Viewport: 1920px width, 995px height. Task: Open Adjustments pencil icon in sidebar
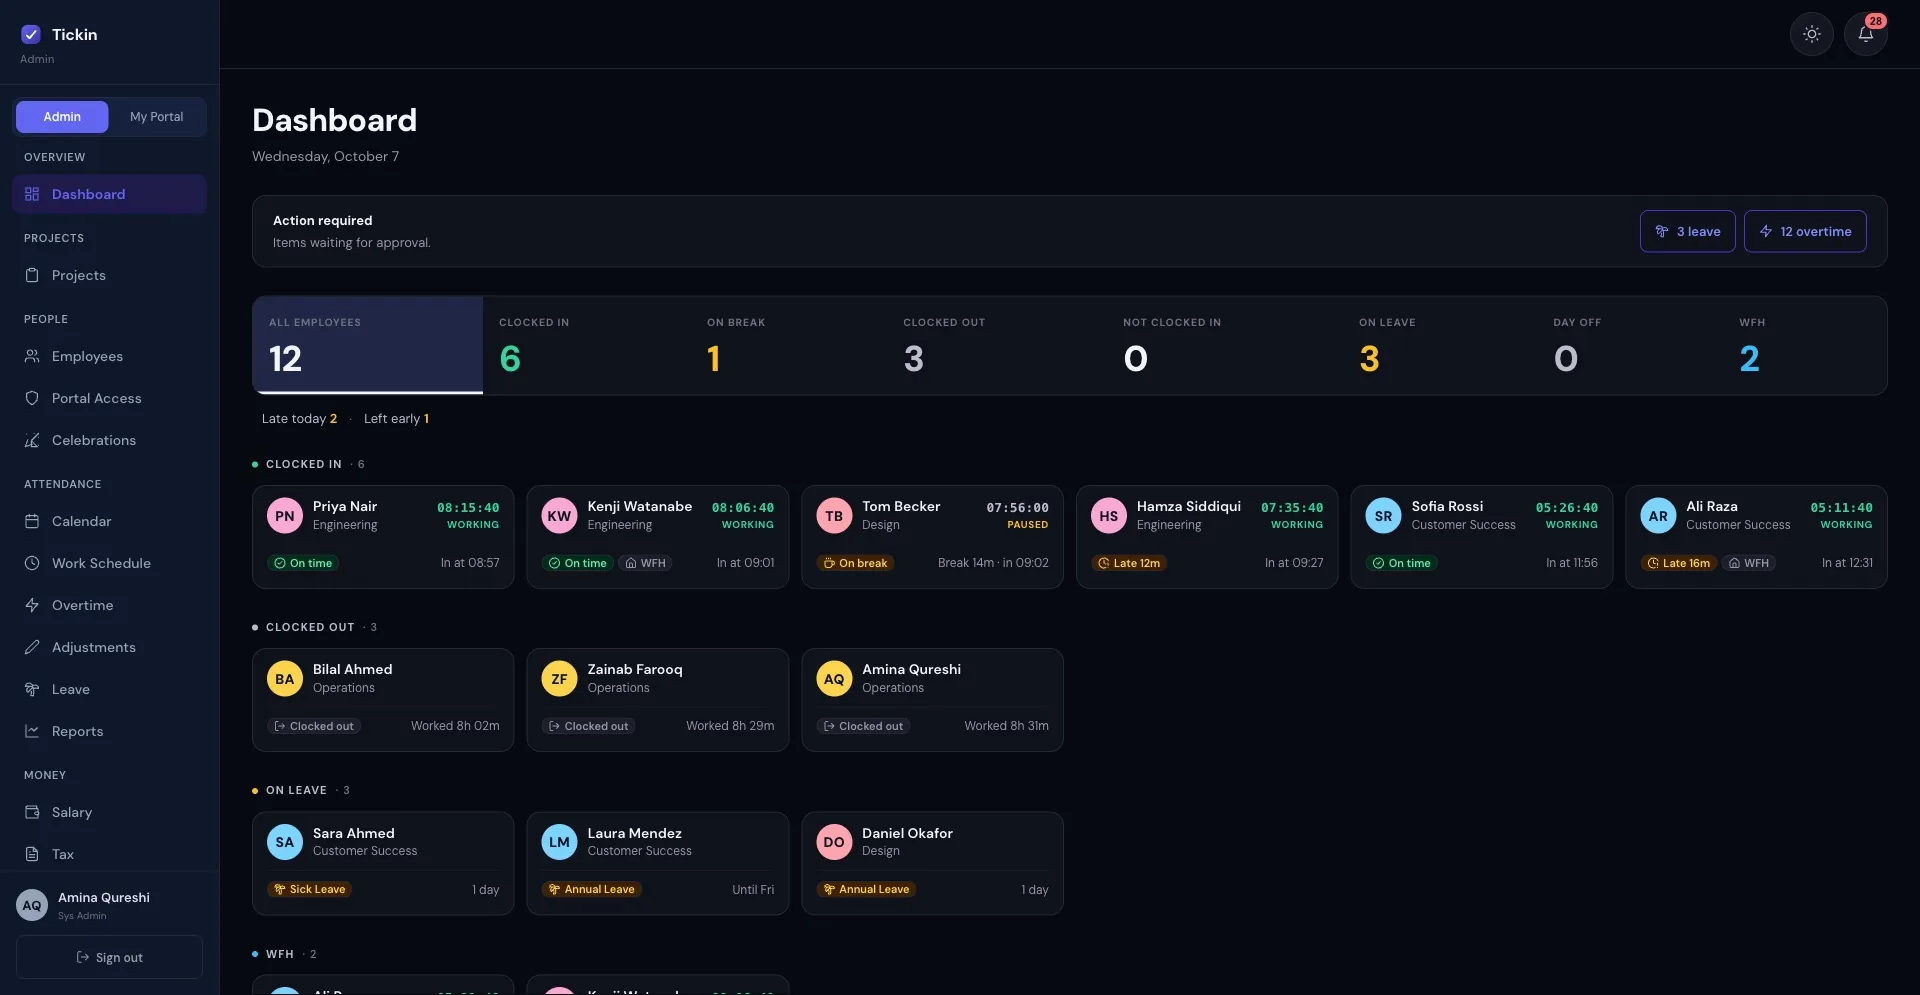[32, 647]
